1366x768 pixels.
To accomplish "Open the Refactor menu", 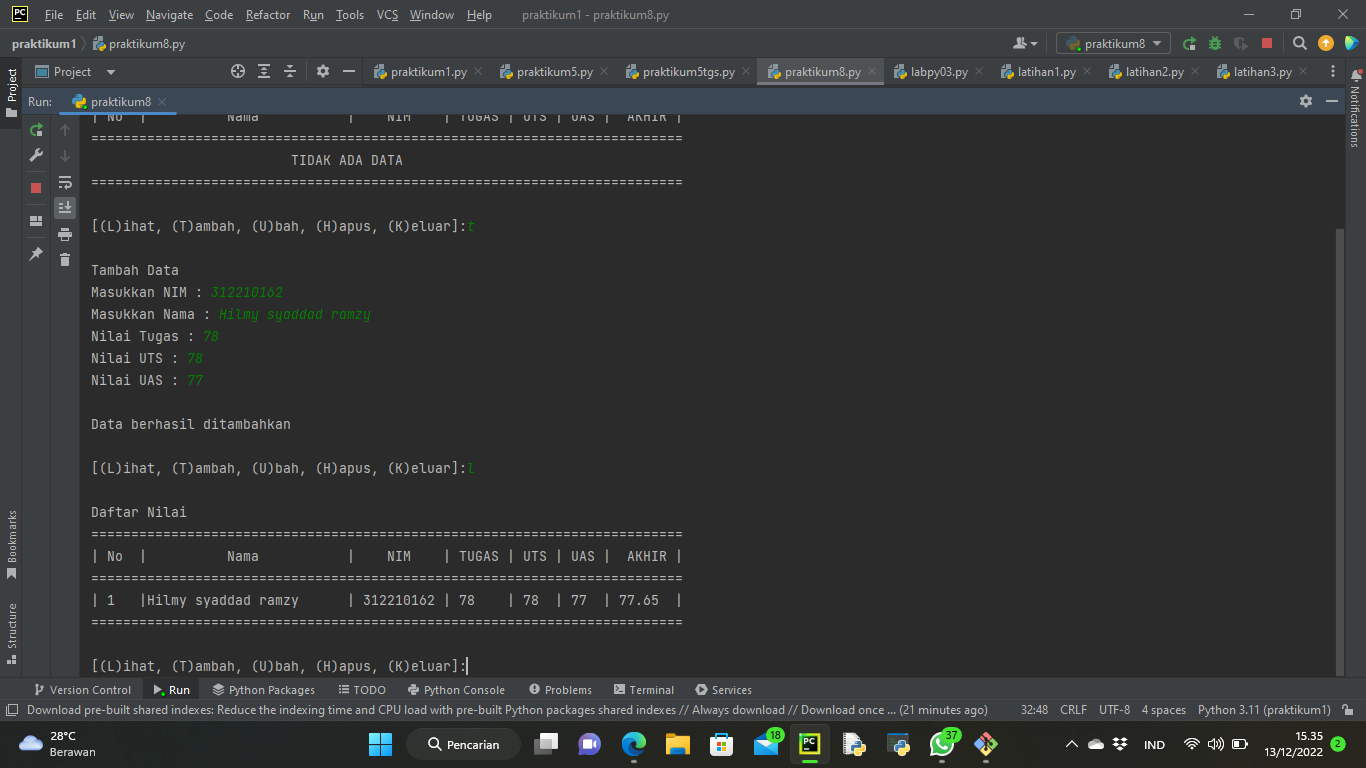I will pos(268,15).
